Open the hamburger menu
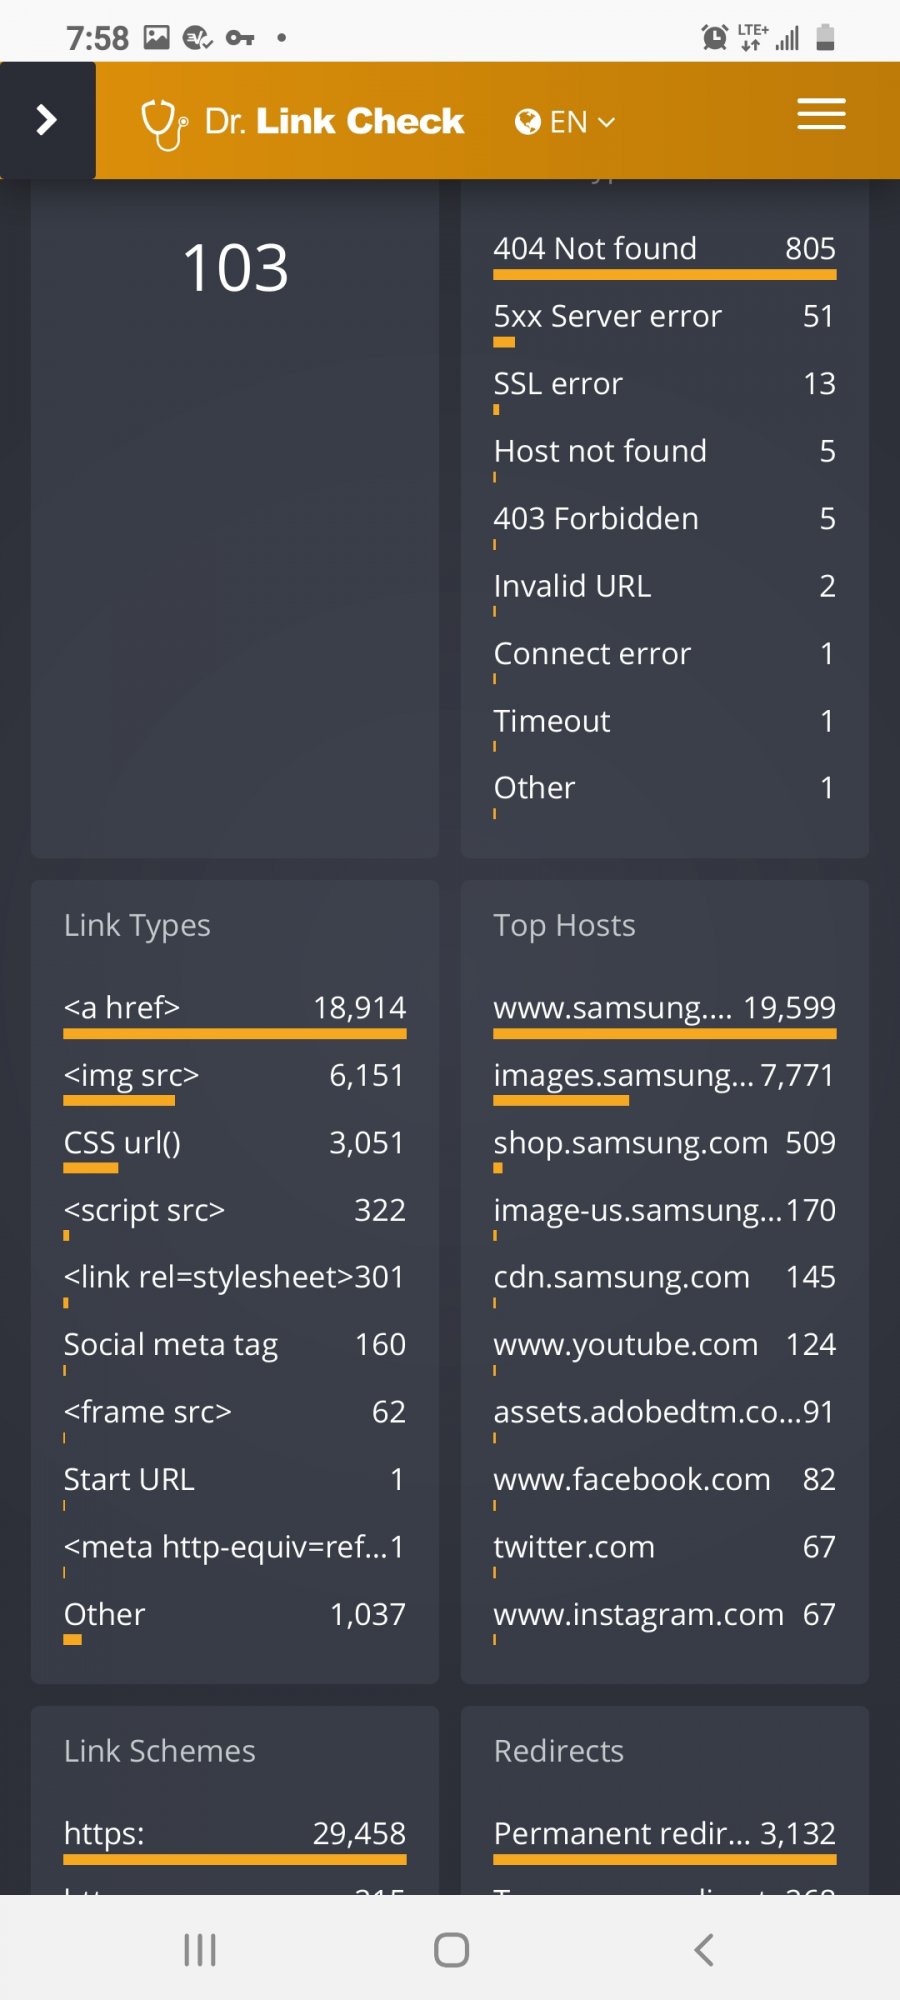The width and height of the screenshot is (900, 2000). 821,114
